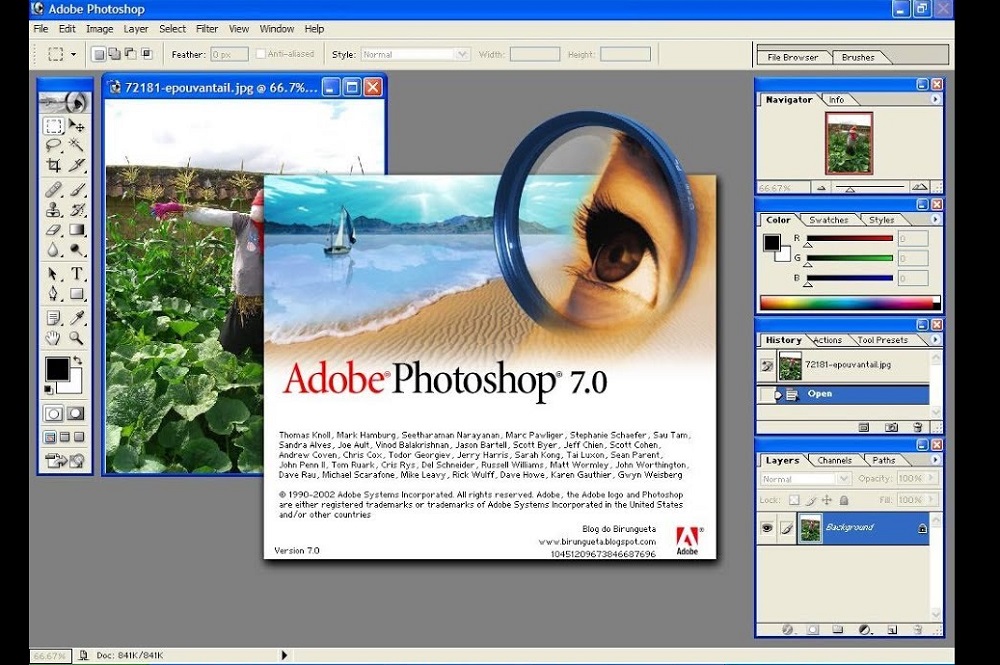
Task: Create new snapshot in History panel
Action: [x=891, y=427]
